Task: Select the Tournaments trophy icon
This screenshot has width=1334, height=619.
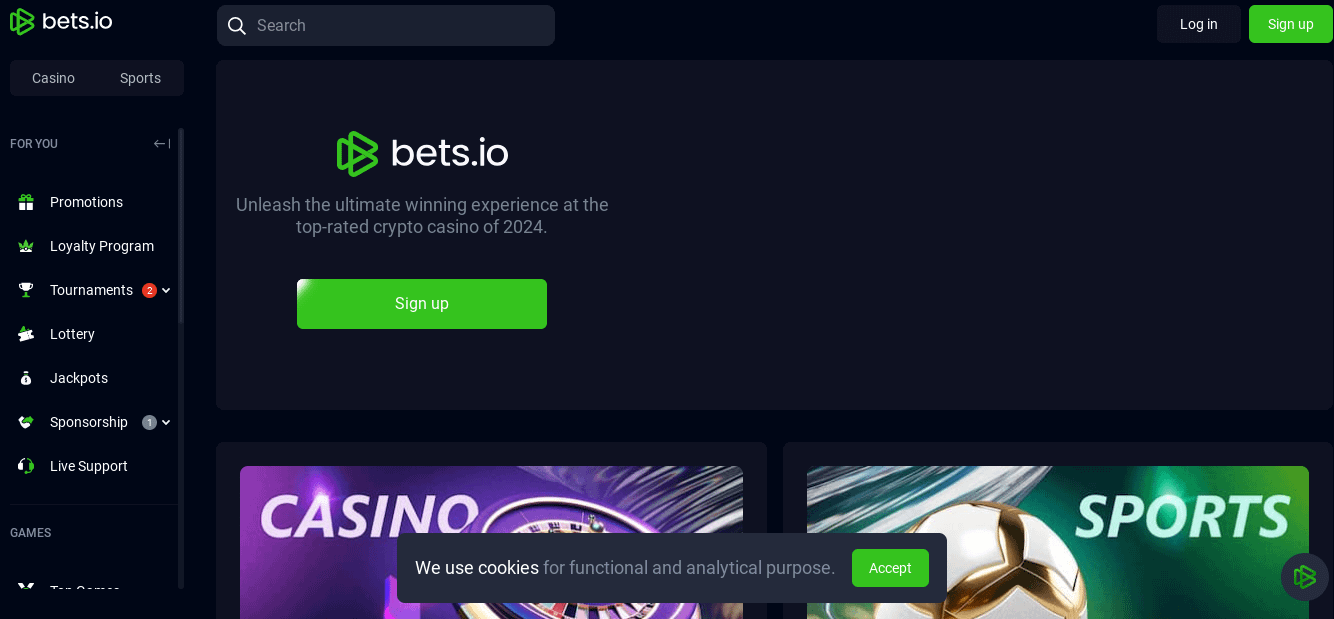Action: (26, 290)
